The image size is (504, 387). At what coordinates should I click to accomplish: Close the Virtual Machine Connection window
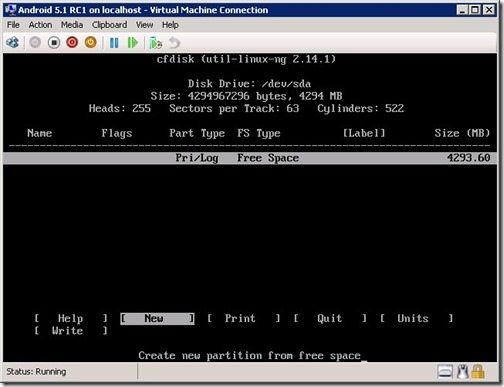pyautogui.click(x=489, y=10)
